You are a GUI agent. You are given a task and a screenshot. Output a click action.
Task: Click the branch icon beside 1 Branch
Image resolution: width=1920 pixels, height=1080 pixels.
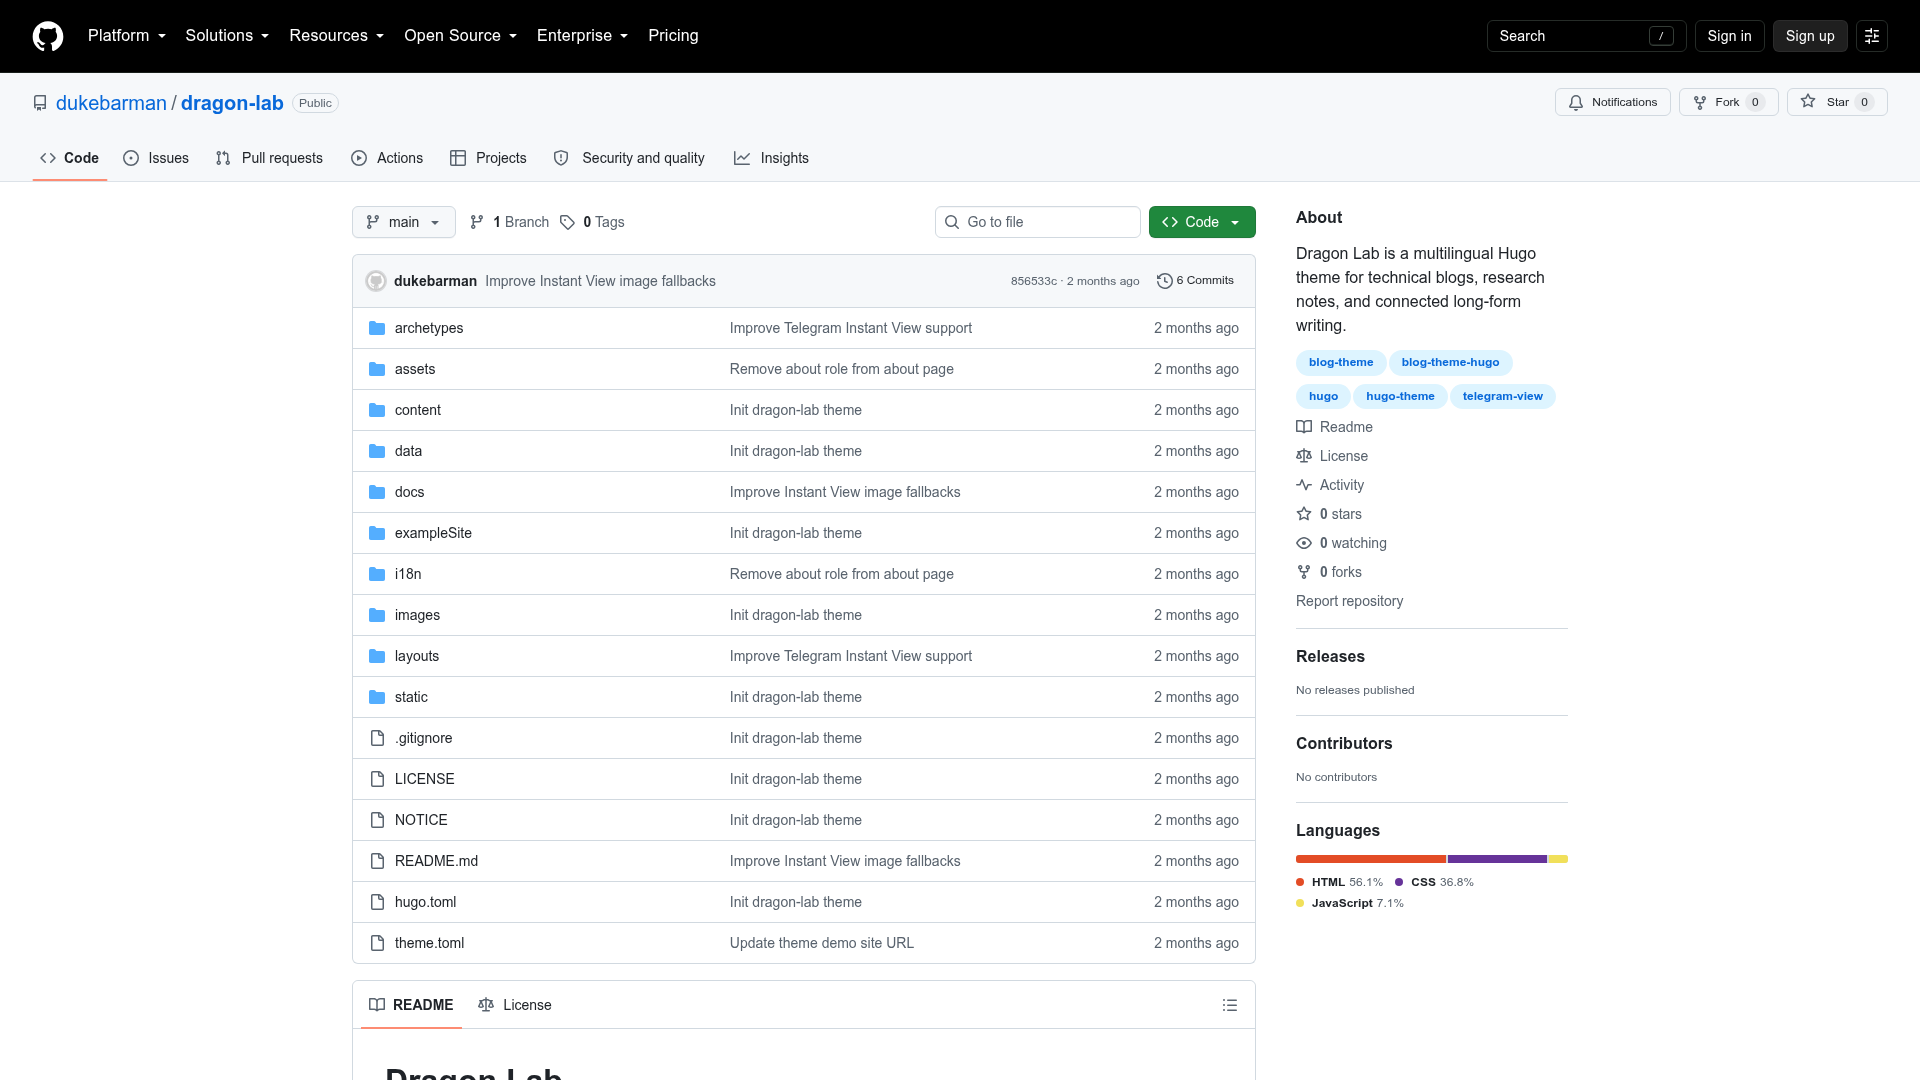477,222
